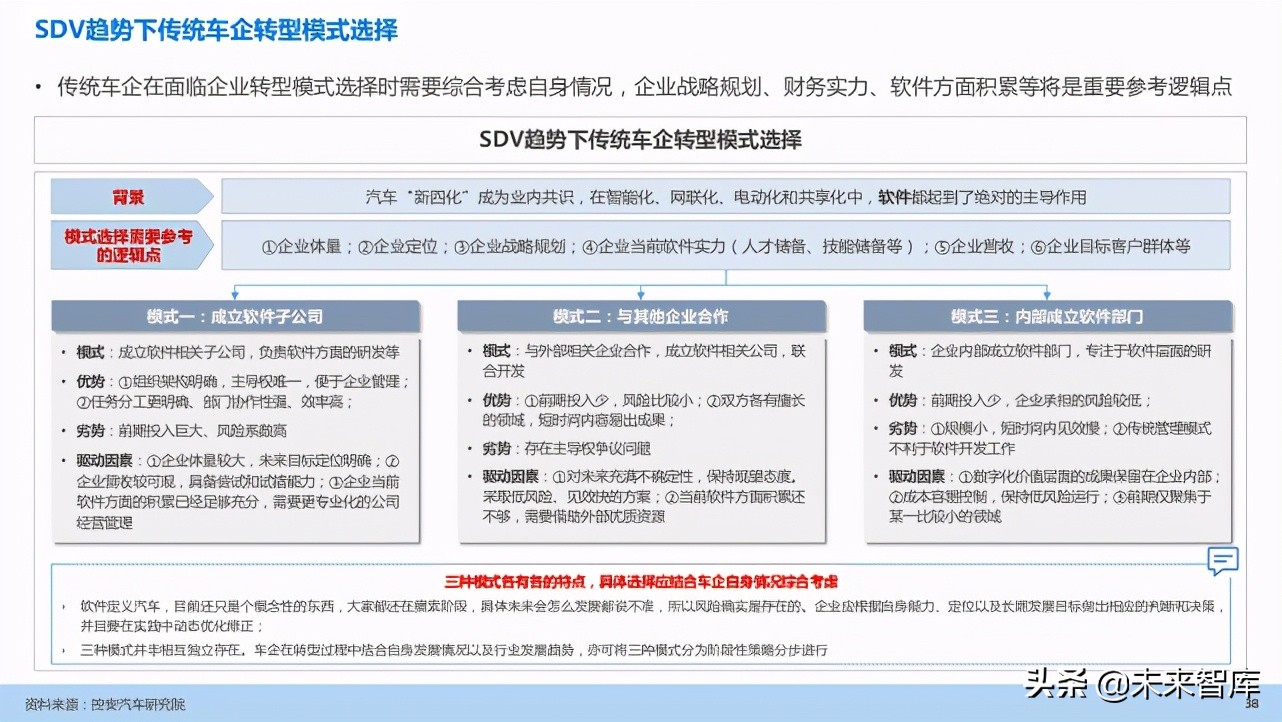The image size is (1282, 722).
Task: Select 模式二 驱动因素 "对未来充满不确定性"
Action: [x=644, y=497]
